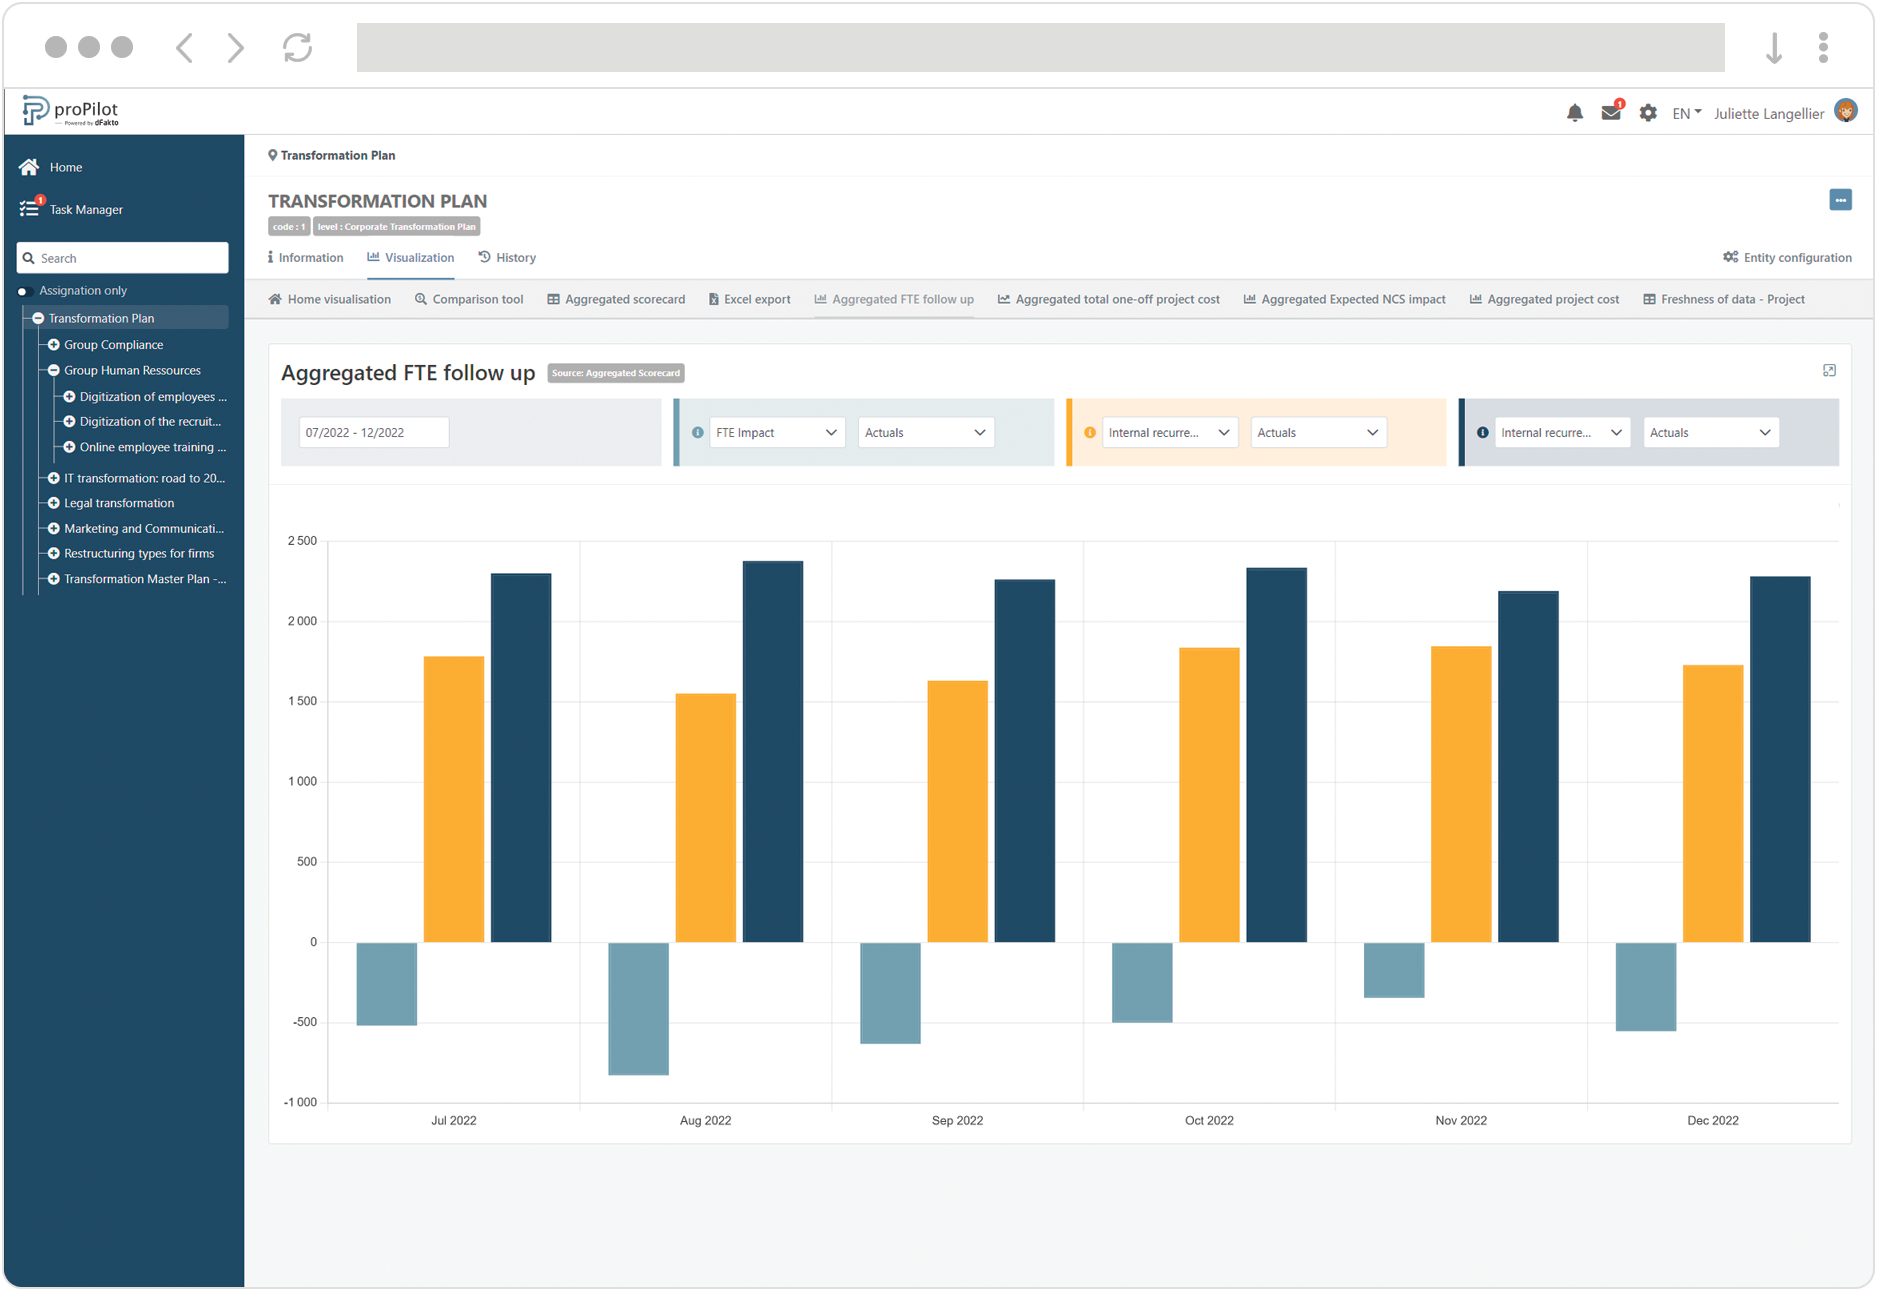
Task: Open the Comparison tool
Action: tap(469, 299)
